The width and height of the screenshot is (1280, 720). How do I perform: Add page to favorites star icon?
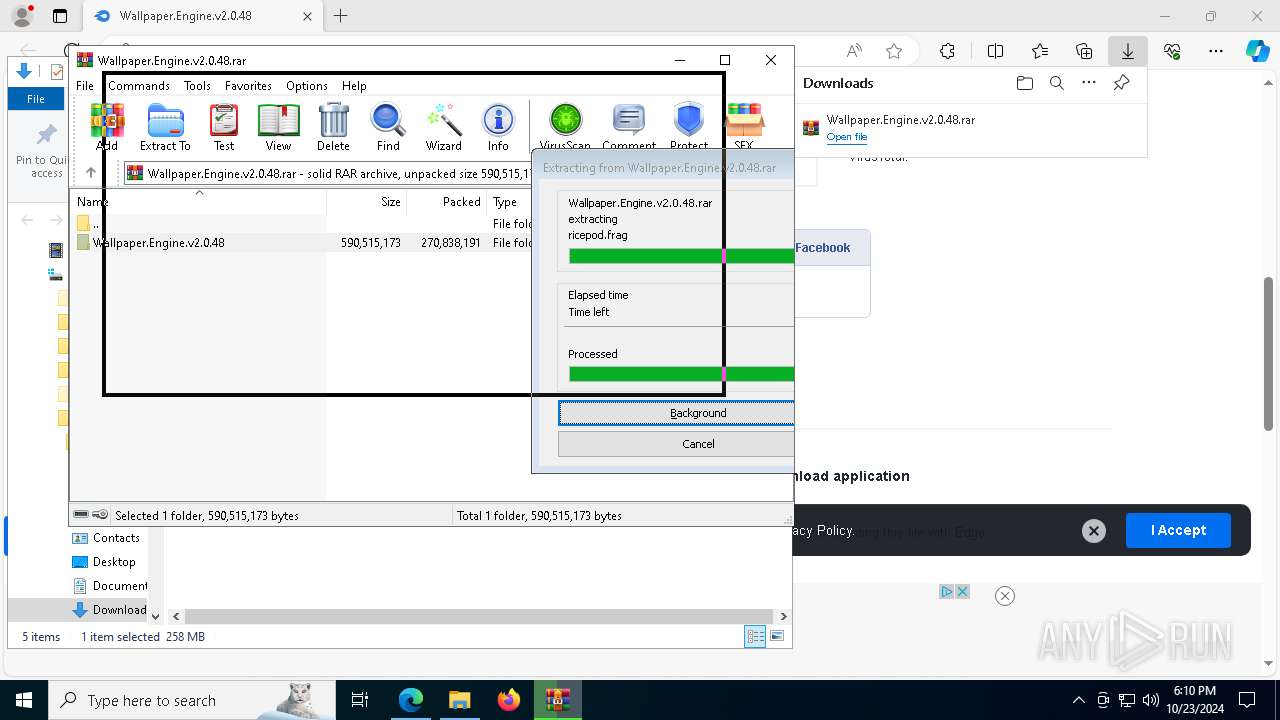894,51
